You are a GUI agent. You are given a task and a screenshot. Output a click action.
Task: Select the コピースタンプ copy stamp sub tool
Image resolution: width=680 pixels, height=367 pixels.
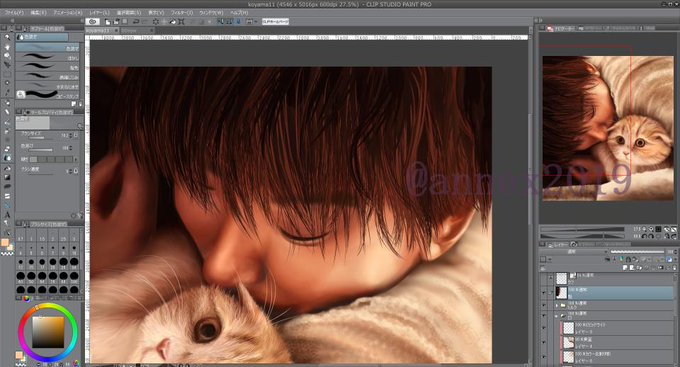[48, 95]
